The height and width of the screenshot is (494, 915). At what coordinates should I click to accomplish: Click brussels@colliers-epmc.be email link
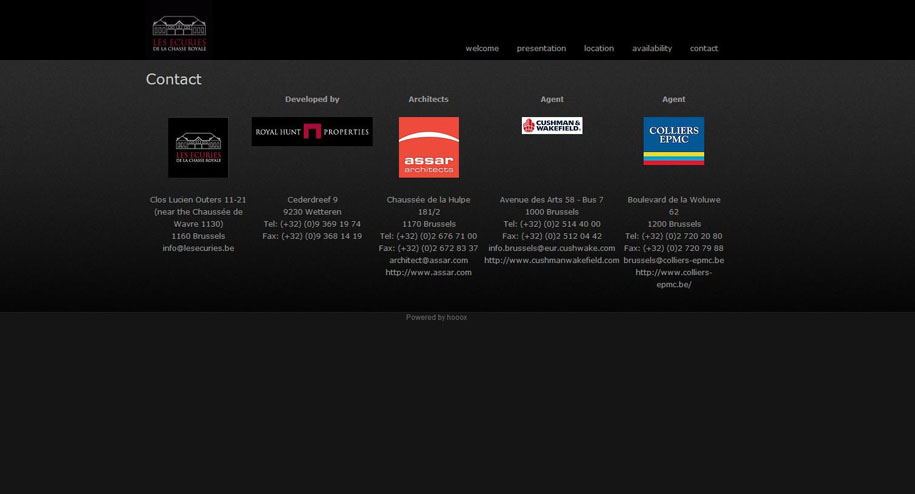click(x=674, y=260)
